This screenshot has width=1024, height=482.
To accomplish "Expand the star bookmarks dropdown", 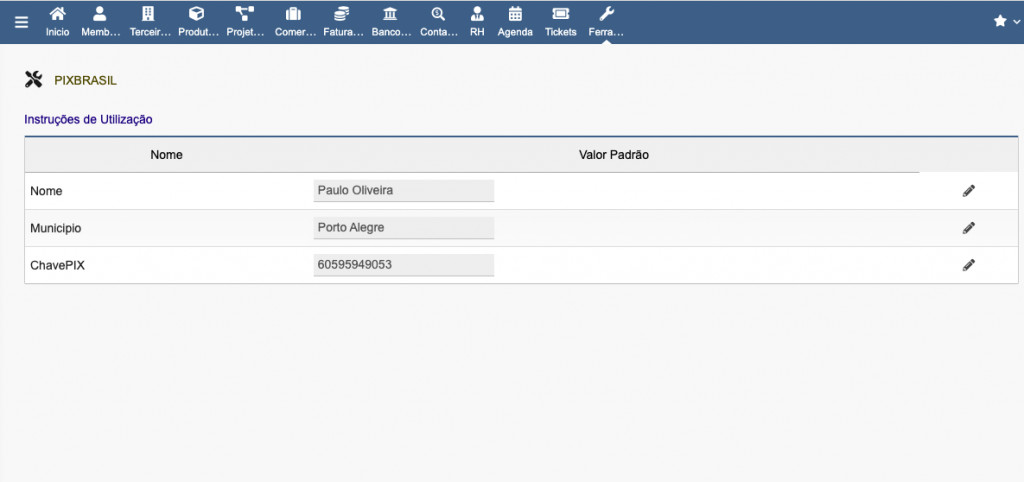I will (1005, 21).
